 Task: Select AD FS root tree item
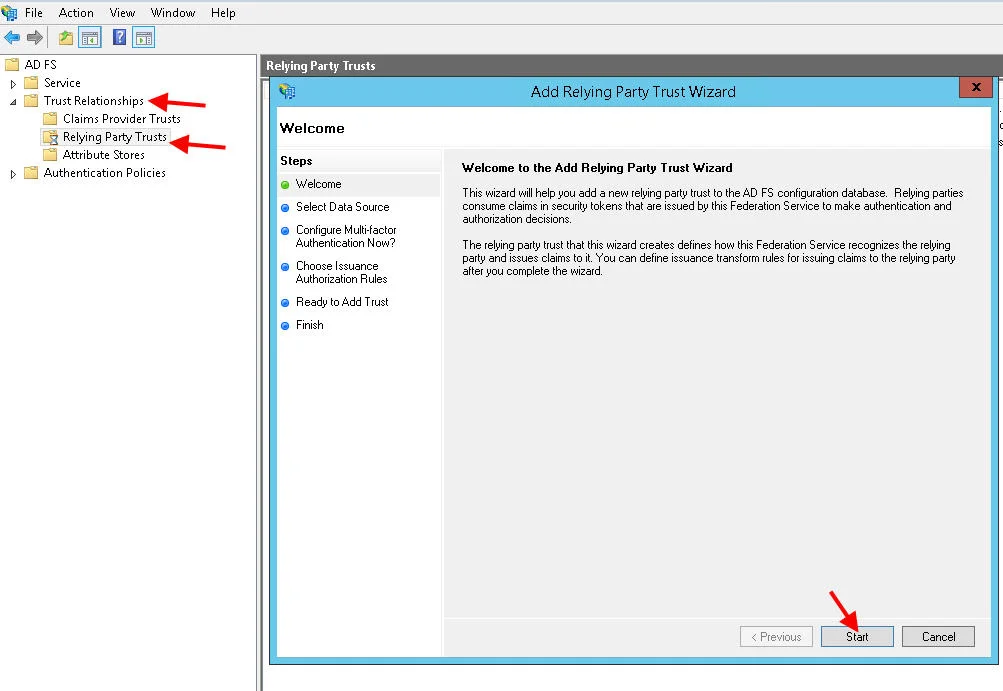[40, 65]
